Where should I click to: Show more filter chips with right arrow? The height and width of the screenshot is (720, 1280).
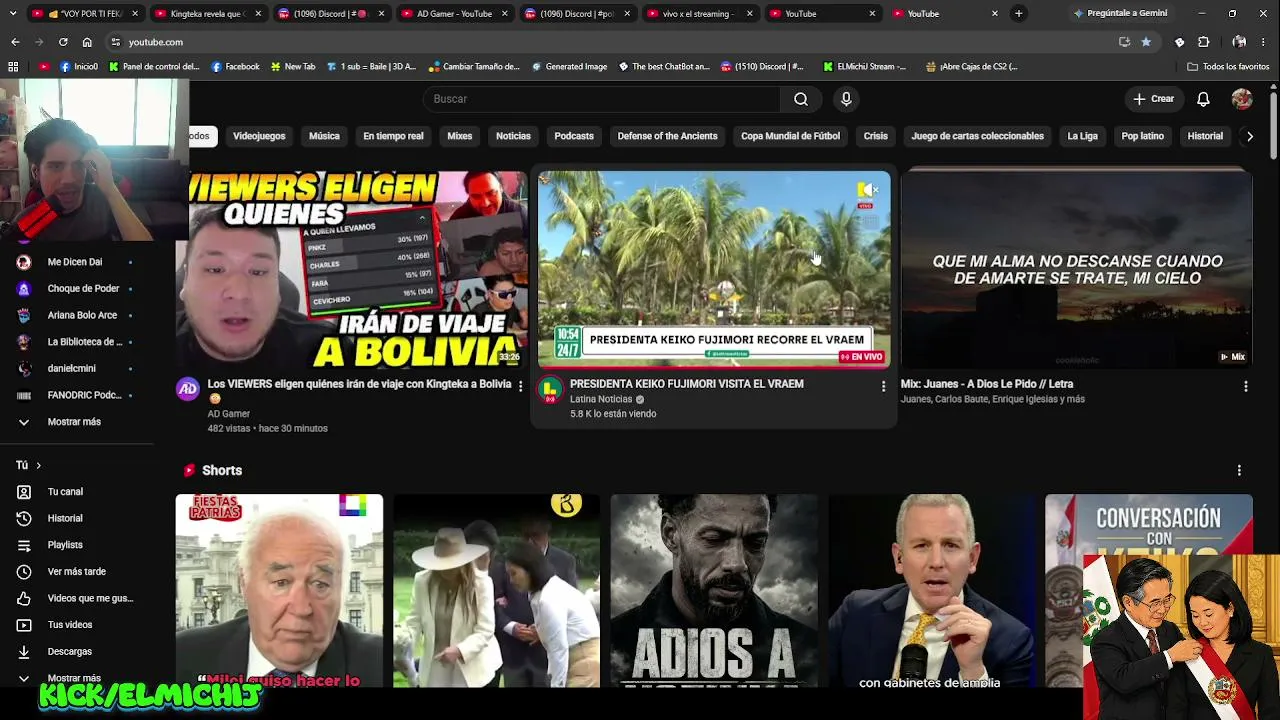click(1250, 136)
